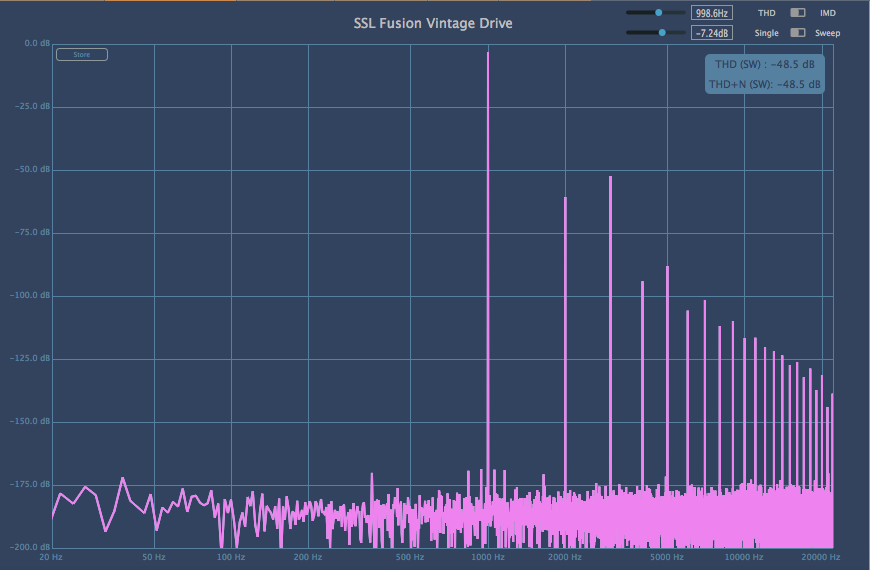Click the frequency slider handle
The width and height of the screenshot is (870, 570).
click(659, 12)
